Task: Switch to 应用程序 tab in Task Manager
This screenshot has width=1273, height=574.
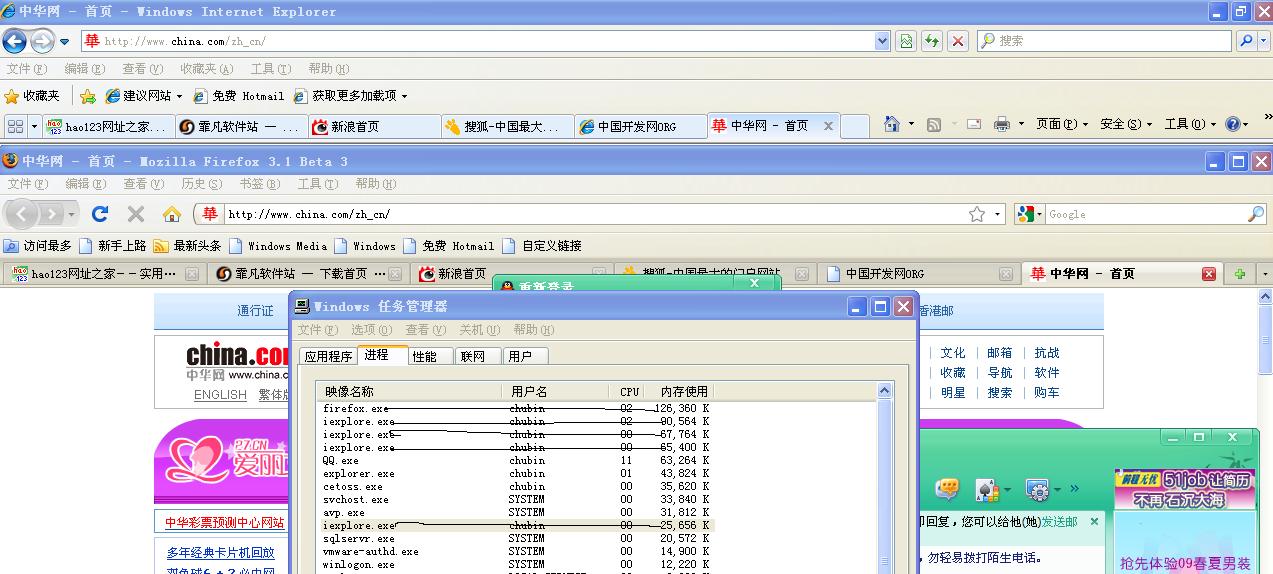Action: tap(328, 356)
